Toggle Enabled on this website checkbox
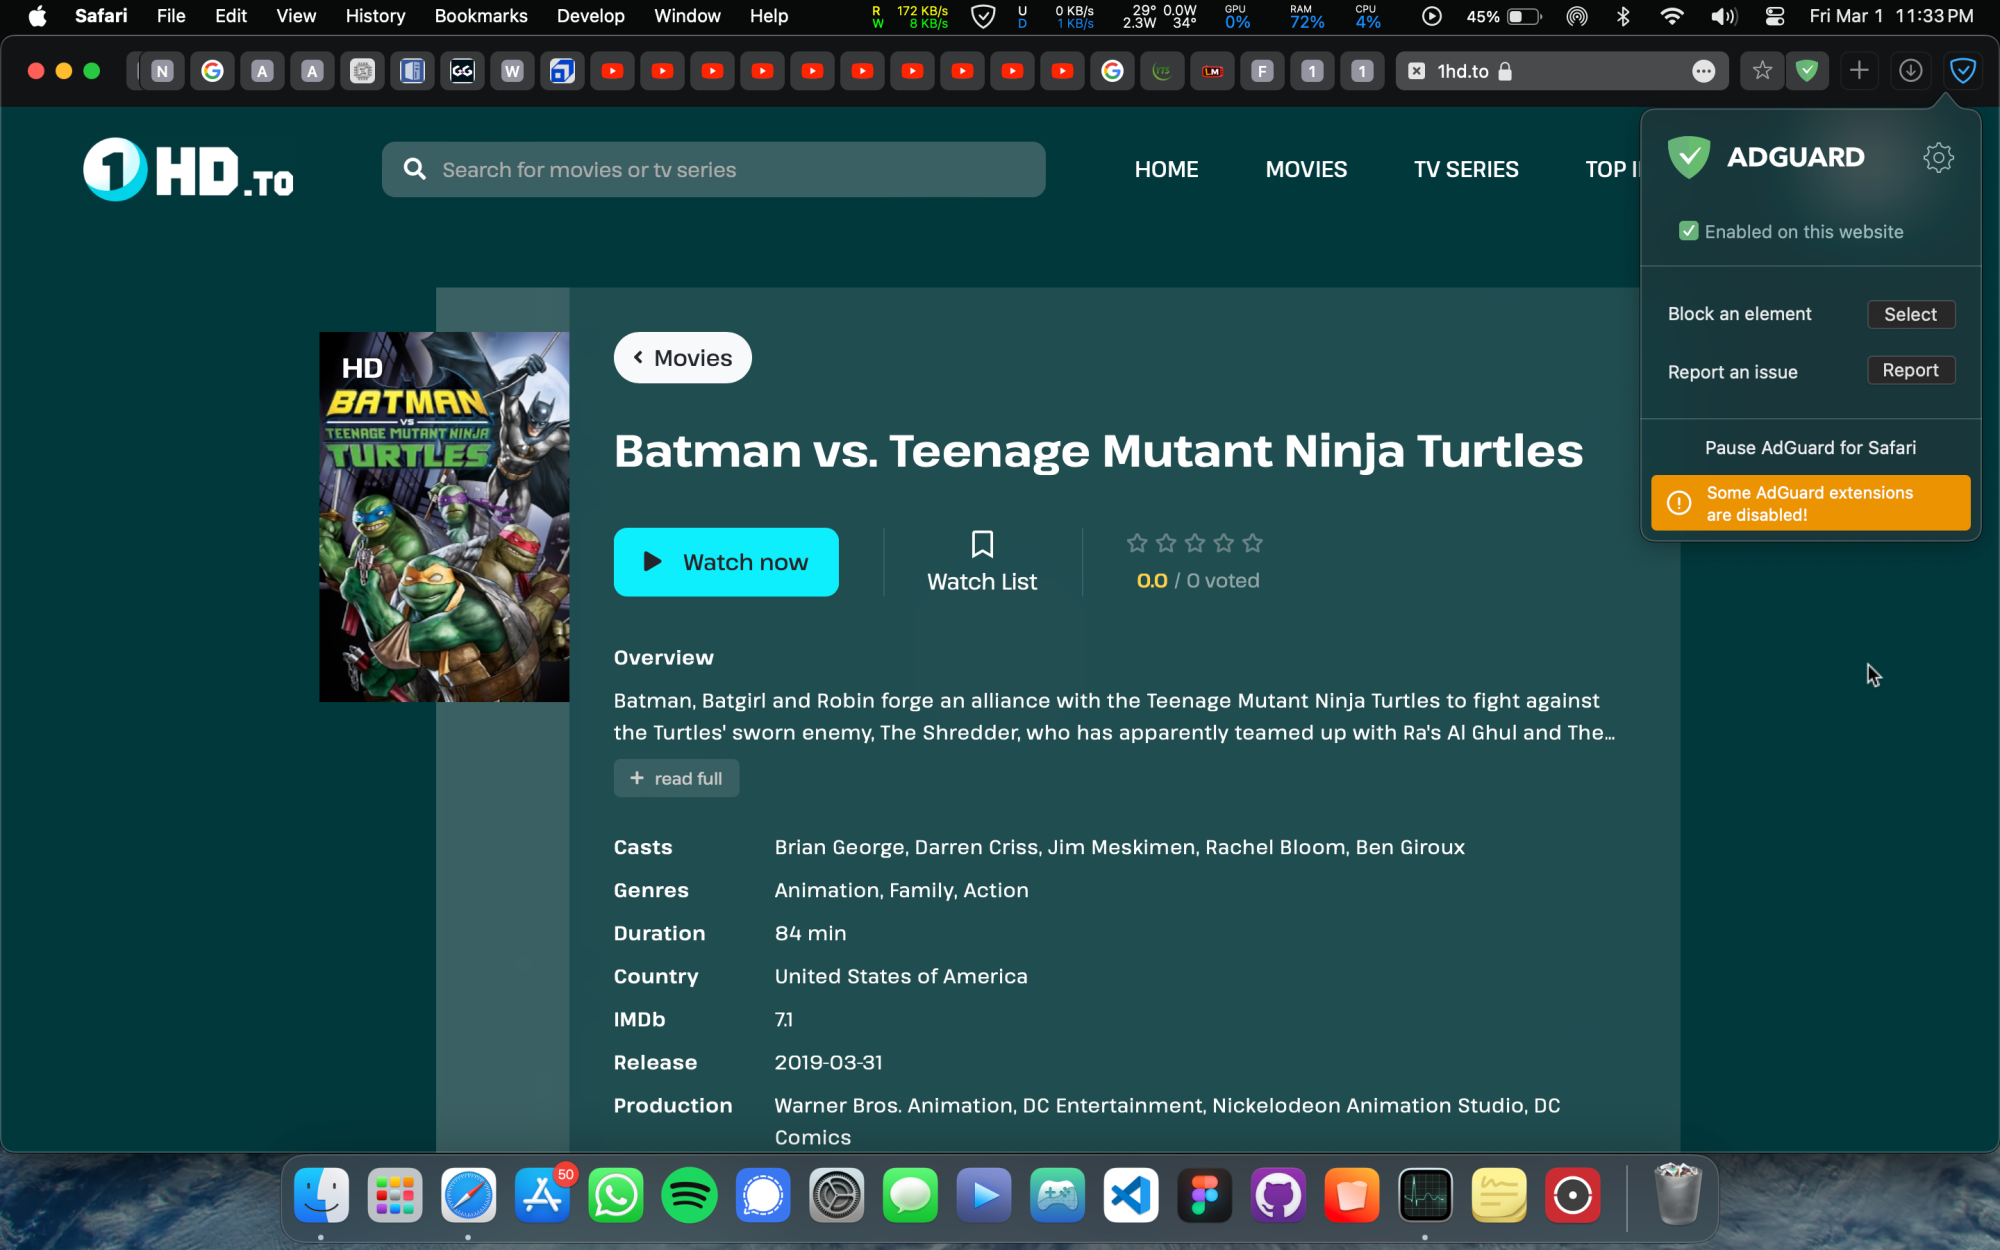Viewport: 2000px width, 1250px height. pyautogui.click(x=1689, y=231)
